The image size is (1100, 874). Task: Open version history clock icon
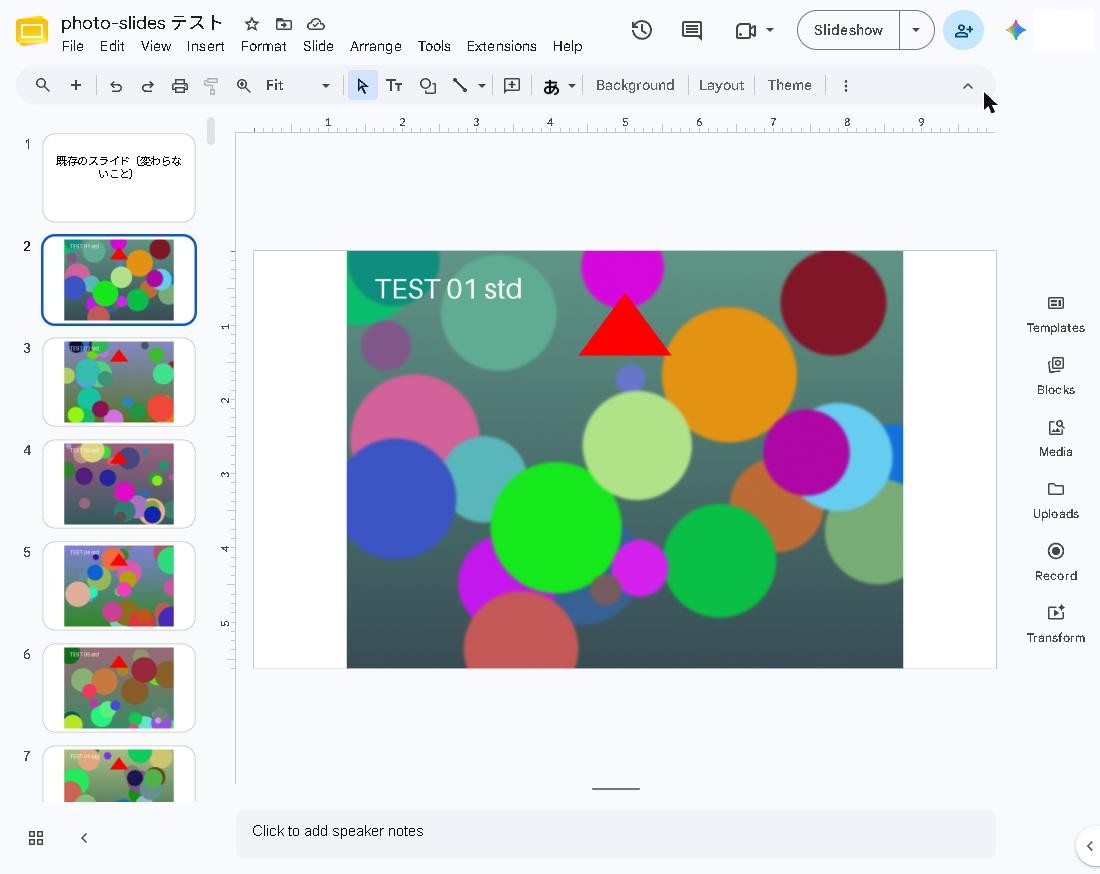tap(641, 30)
